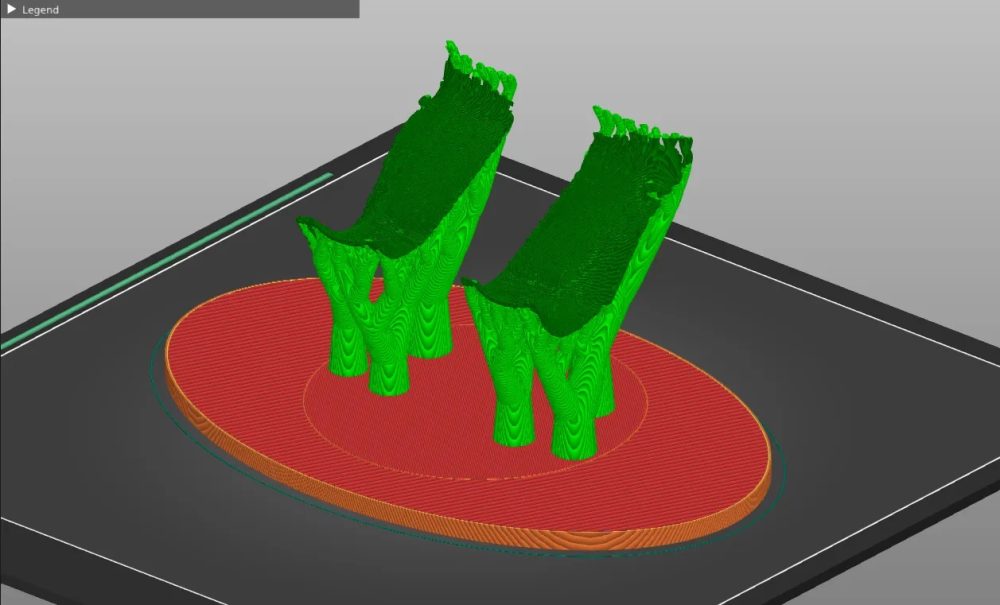
Task: Click the base of left support trunks
Action: [388, 380]
